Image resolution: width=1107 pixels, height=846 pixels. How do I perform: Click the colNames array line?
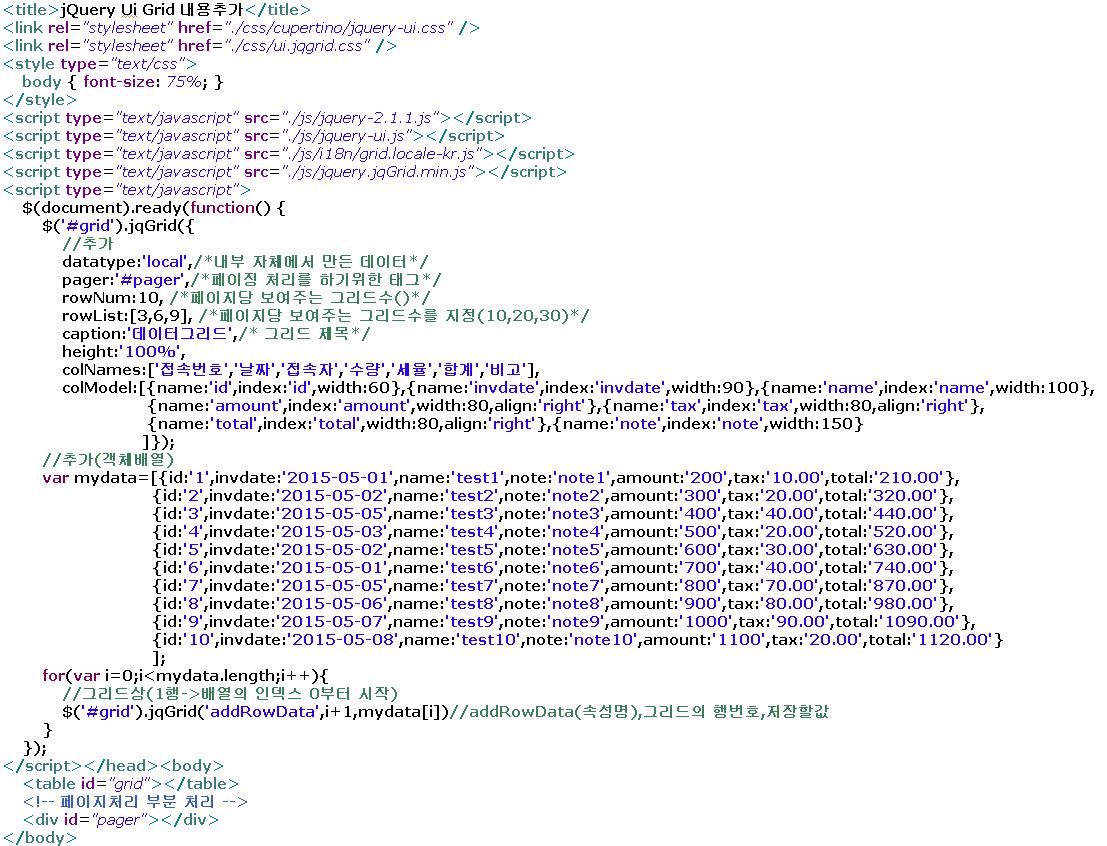click(301, 370)
